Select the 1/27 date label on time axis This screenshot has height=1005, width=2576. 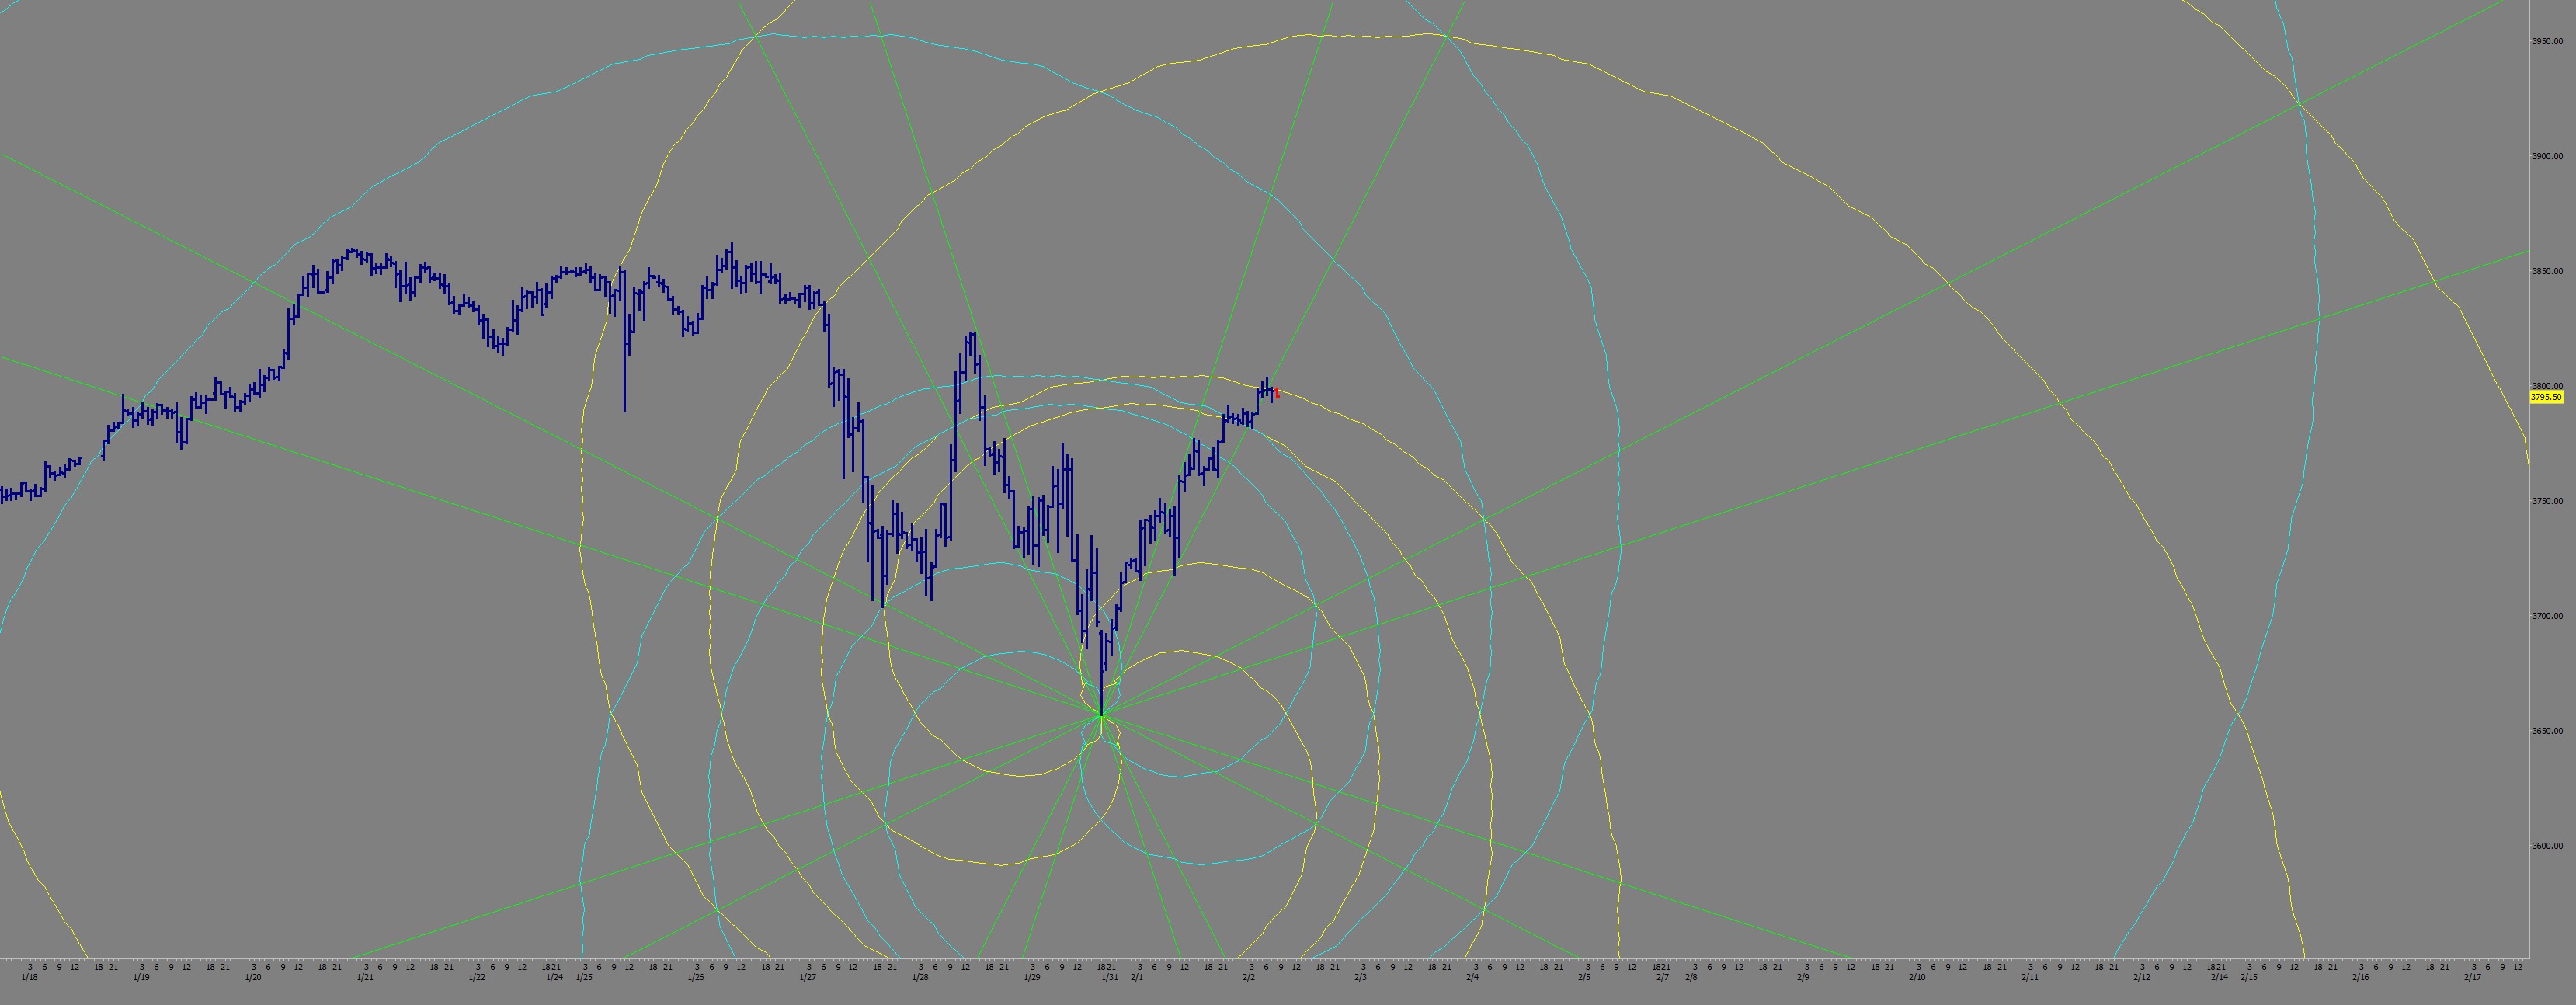coord(808,977)
